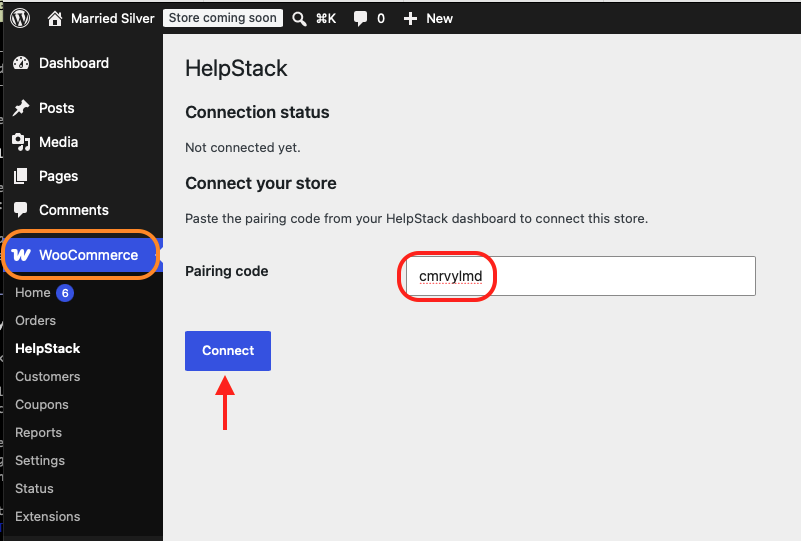Select the HelpStack submenu item
801x541 pixels.
click(48, 348)
